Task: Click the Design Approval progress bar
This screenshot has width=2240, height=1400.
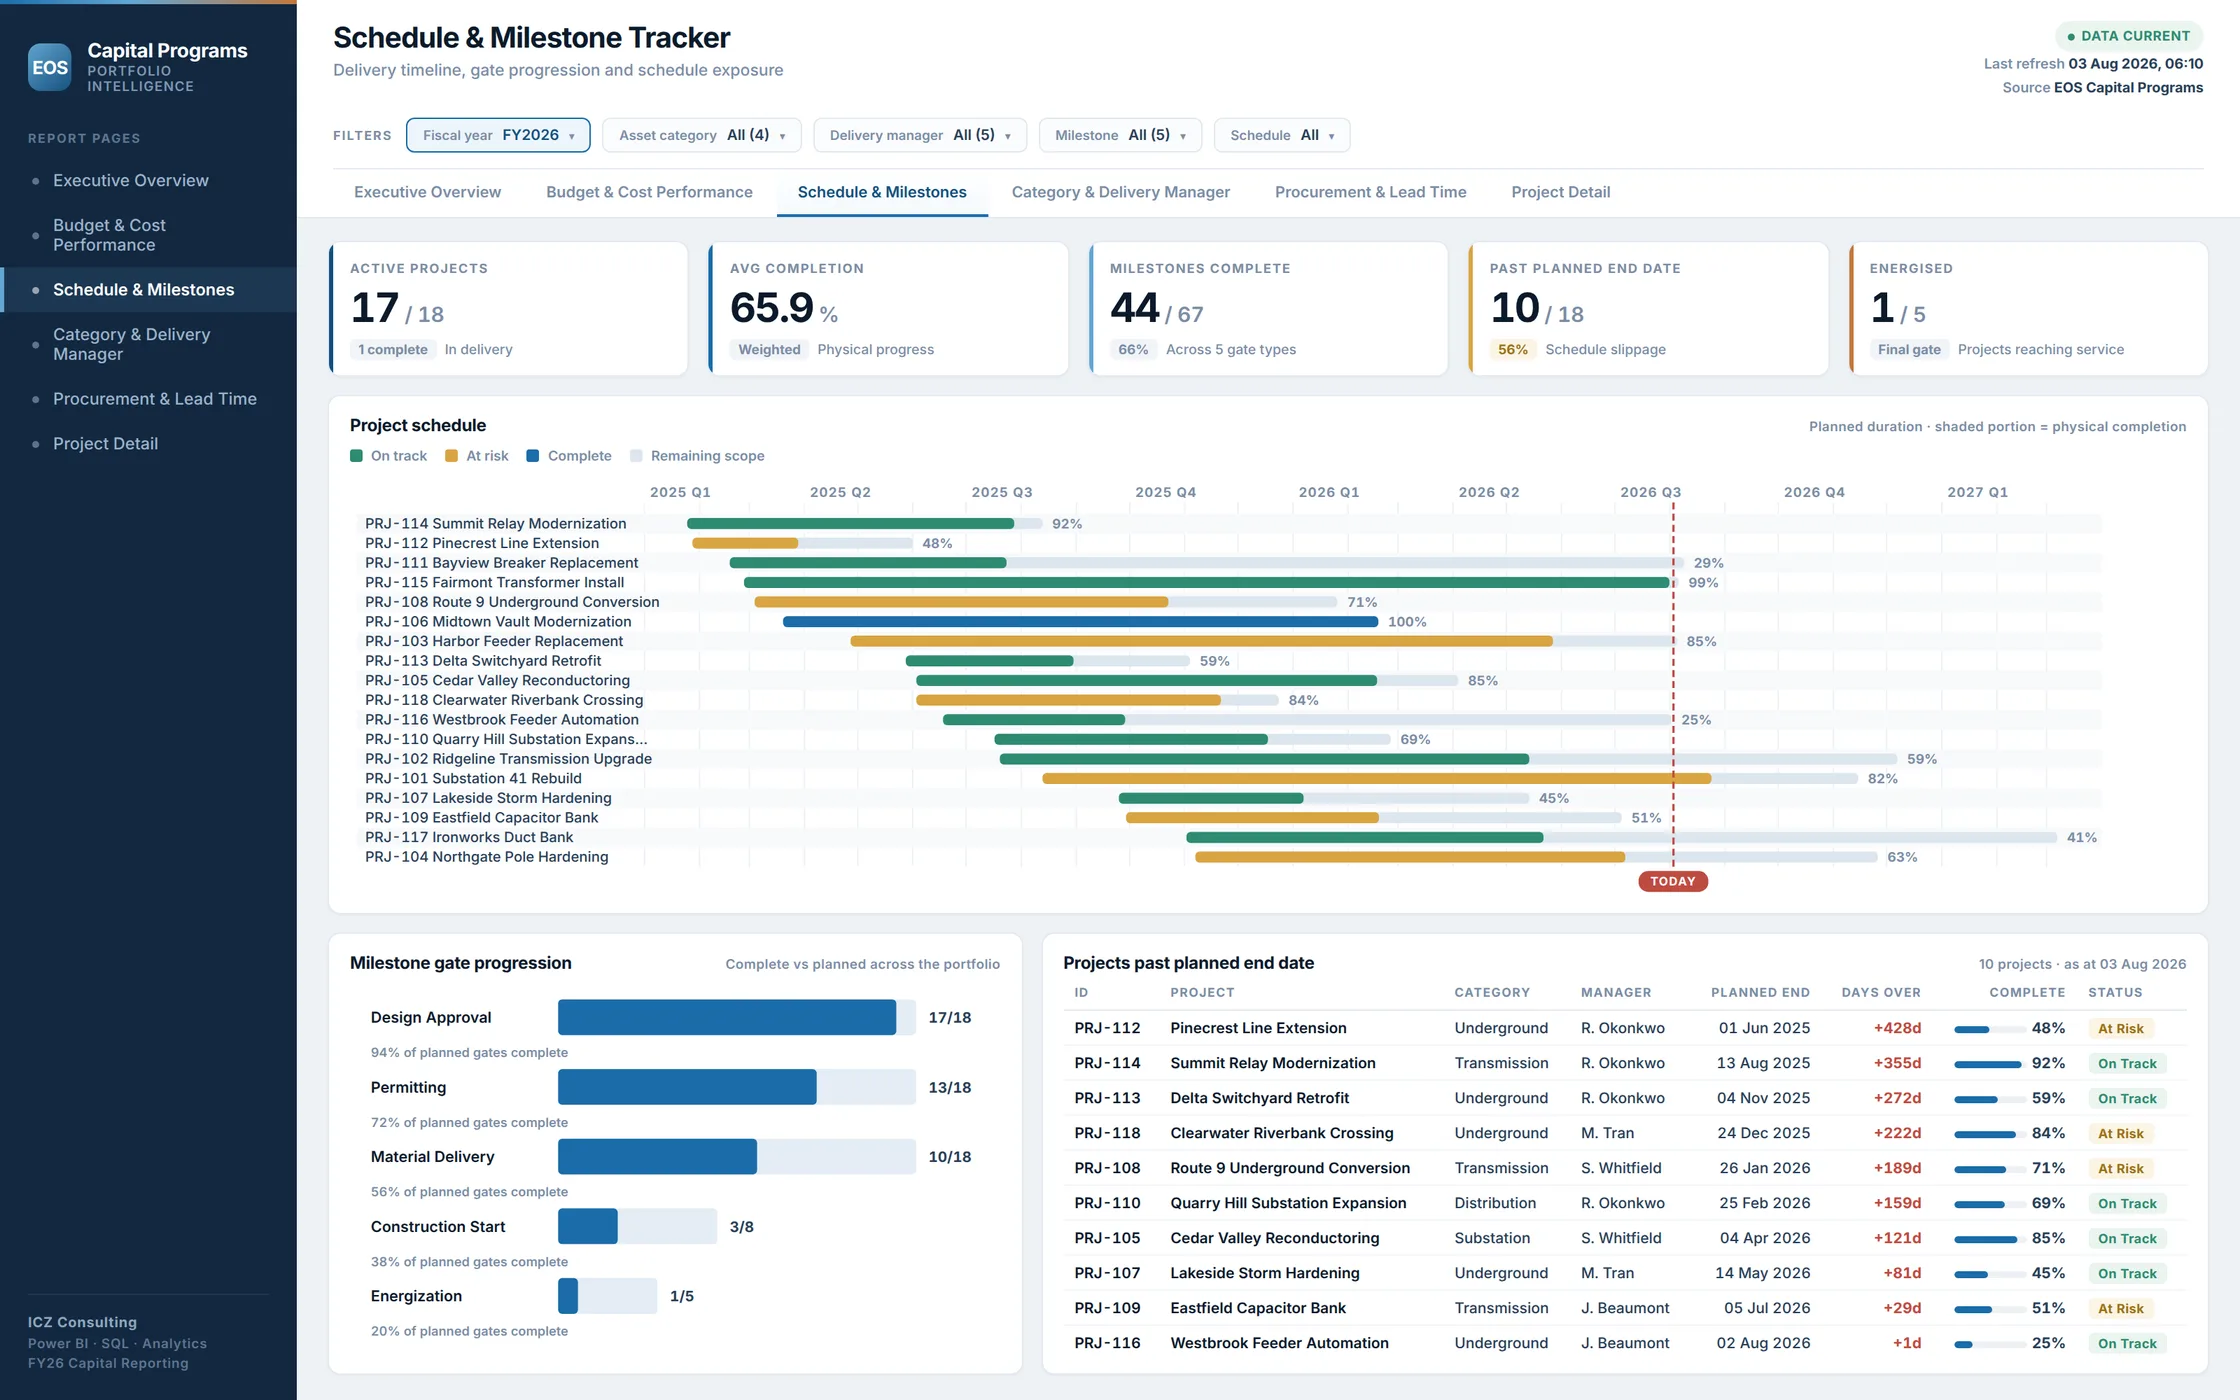Action: tap(737, 1017)
